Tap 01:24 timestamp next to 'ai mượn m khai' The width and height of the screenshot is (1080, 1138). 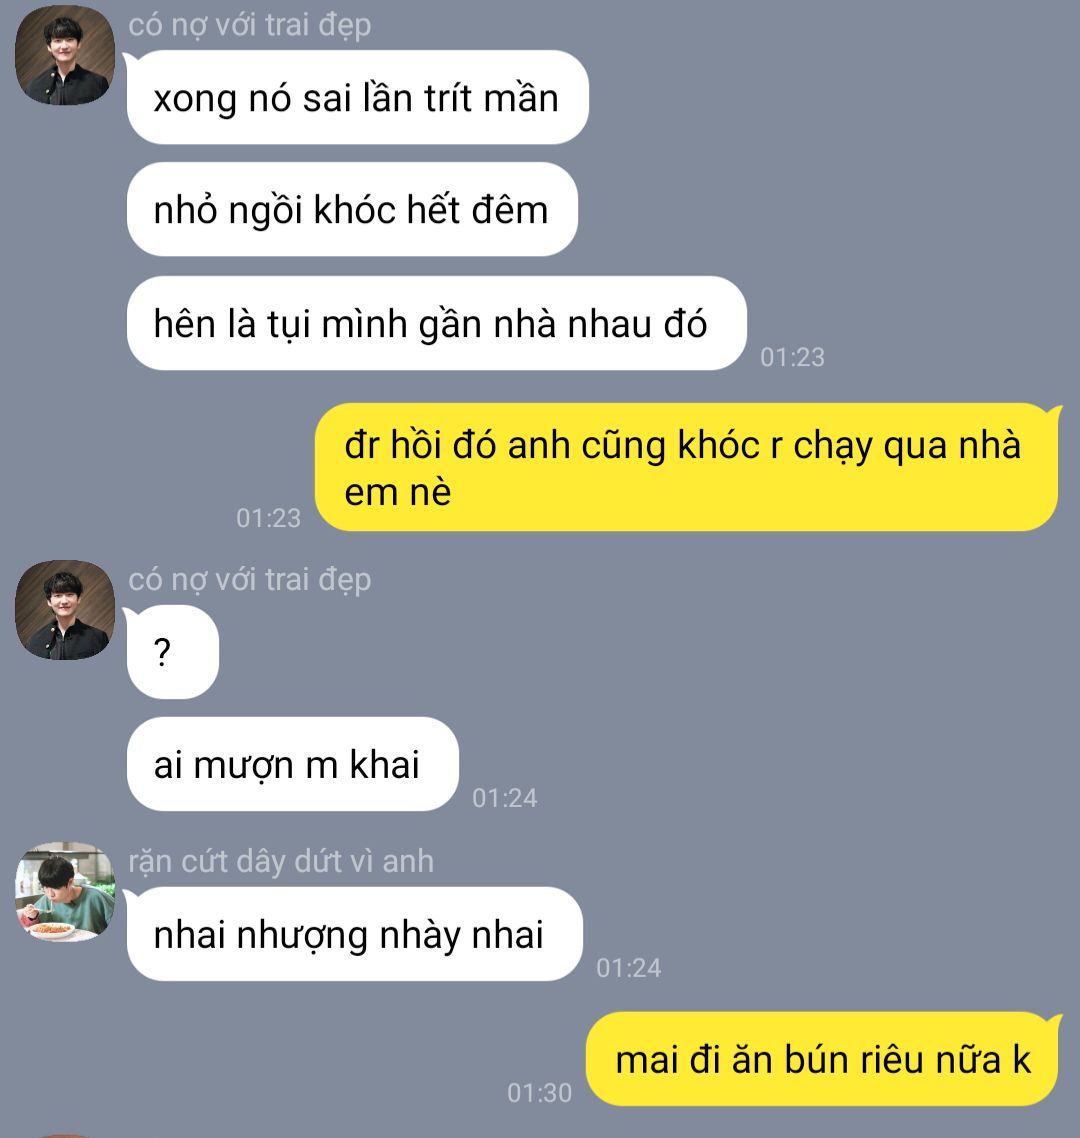pyautogui.click(x=504, y=798)
